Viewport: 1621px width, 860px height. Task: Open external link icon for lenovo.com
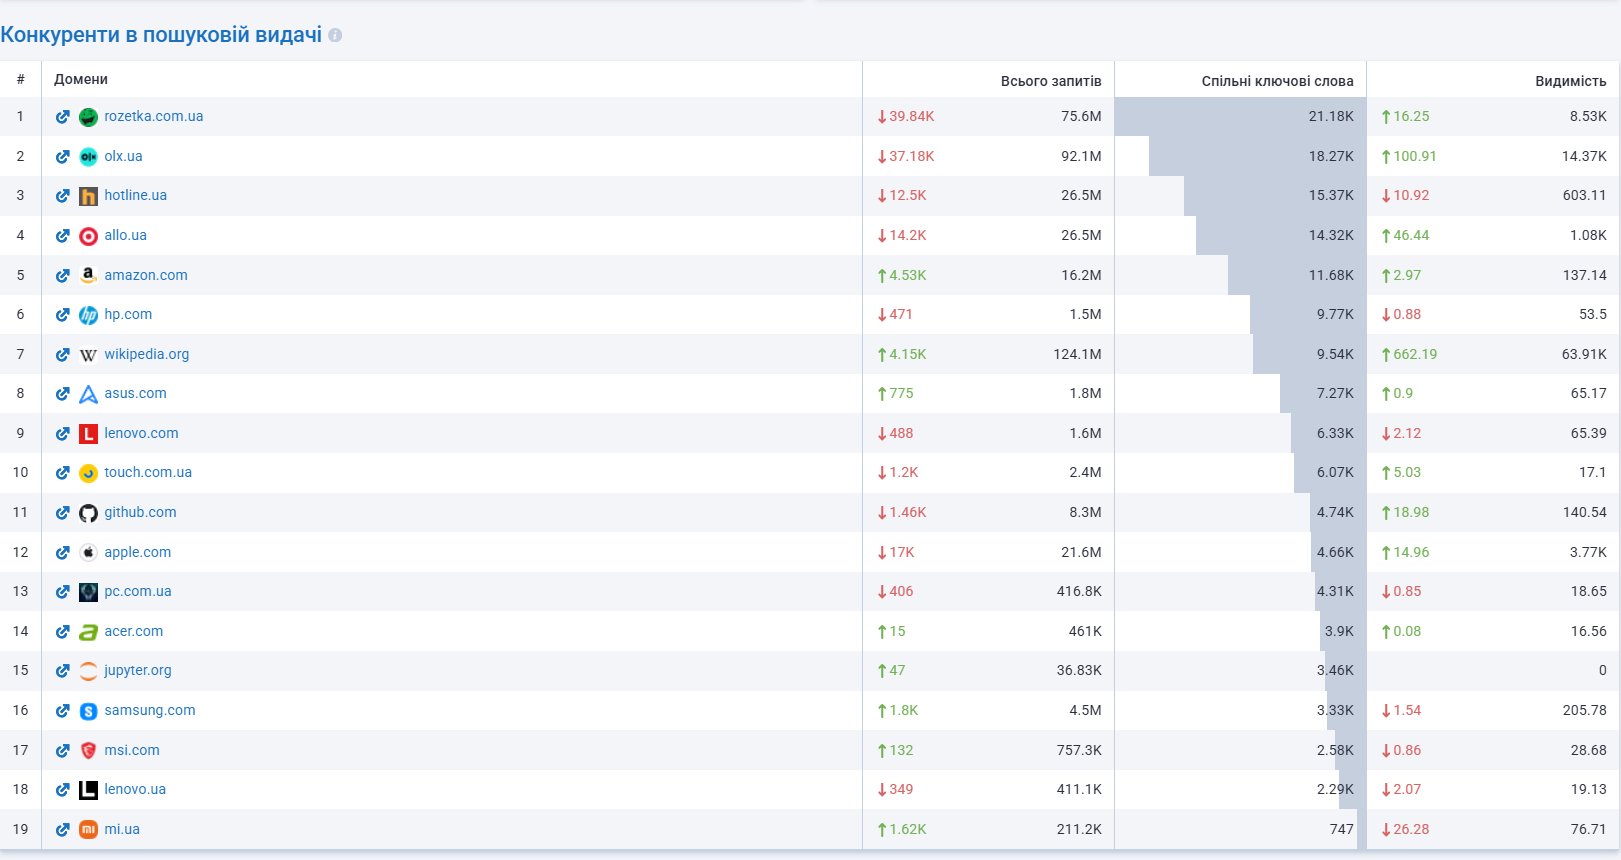pos(62,434)
